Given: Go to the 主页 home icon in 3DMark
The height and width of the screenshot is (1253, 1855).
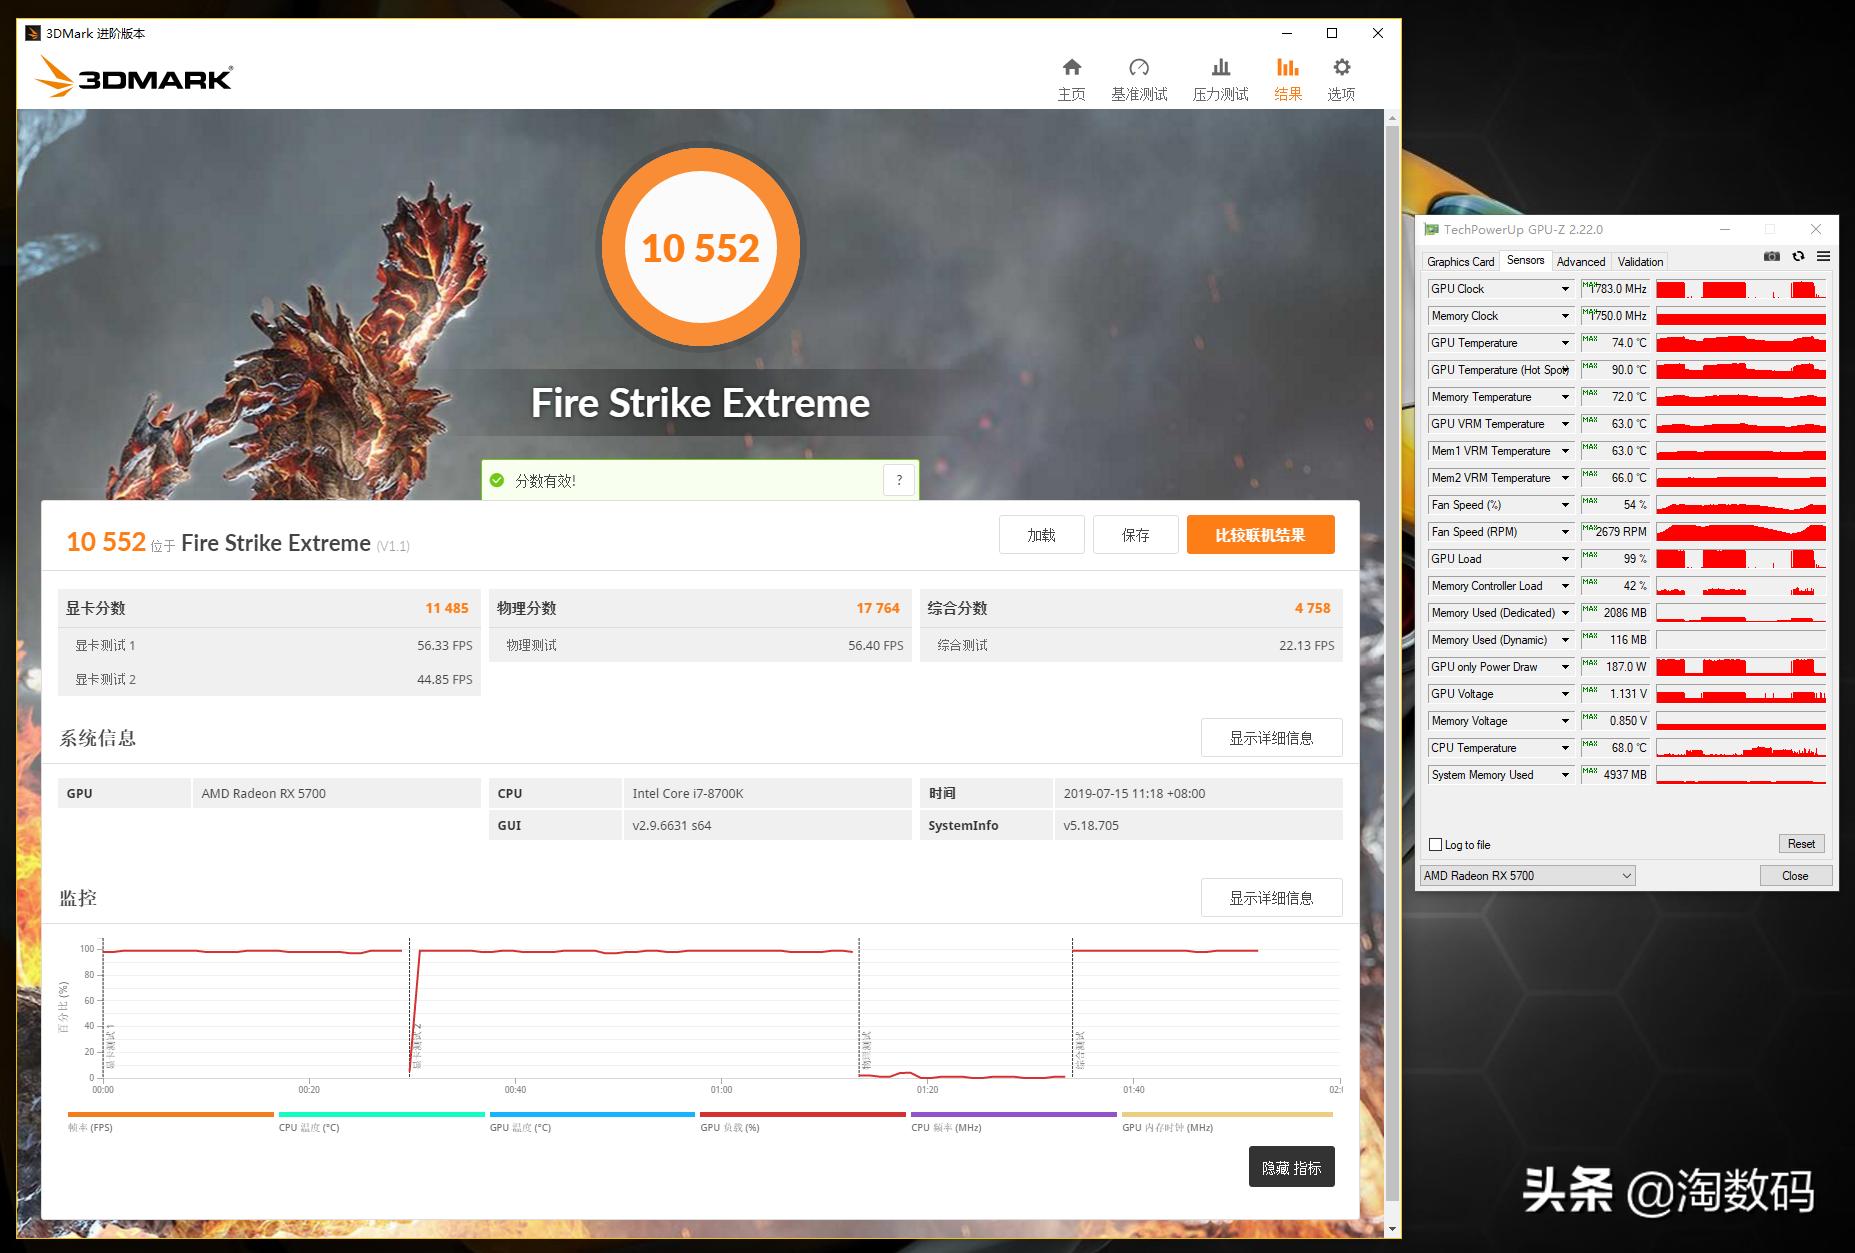Looking at the screenshot, I should point(1071,68).
